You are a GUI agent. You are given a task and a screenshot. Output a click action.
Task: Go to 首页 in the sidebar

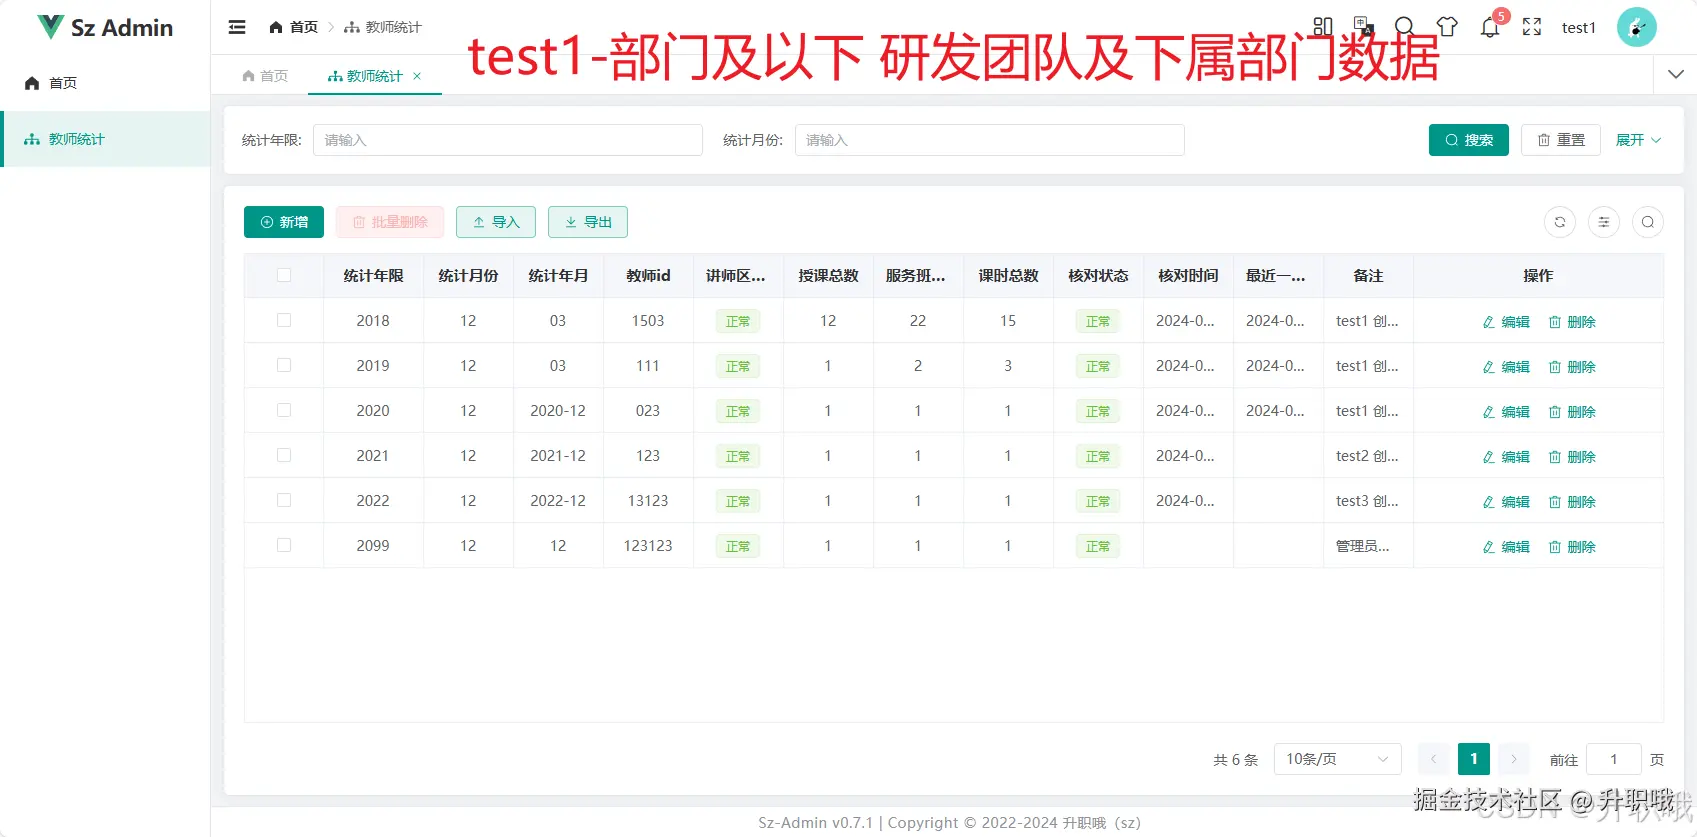coord(105,83)
